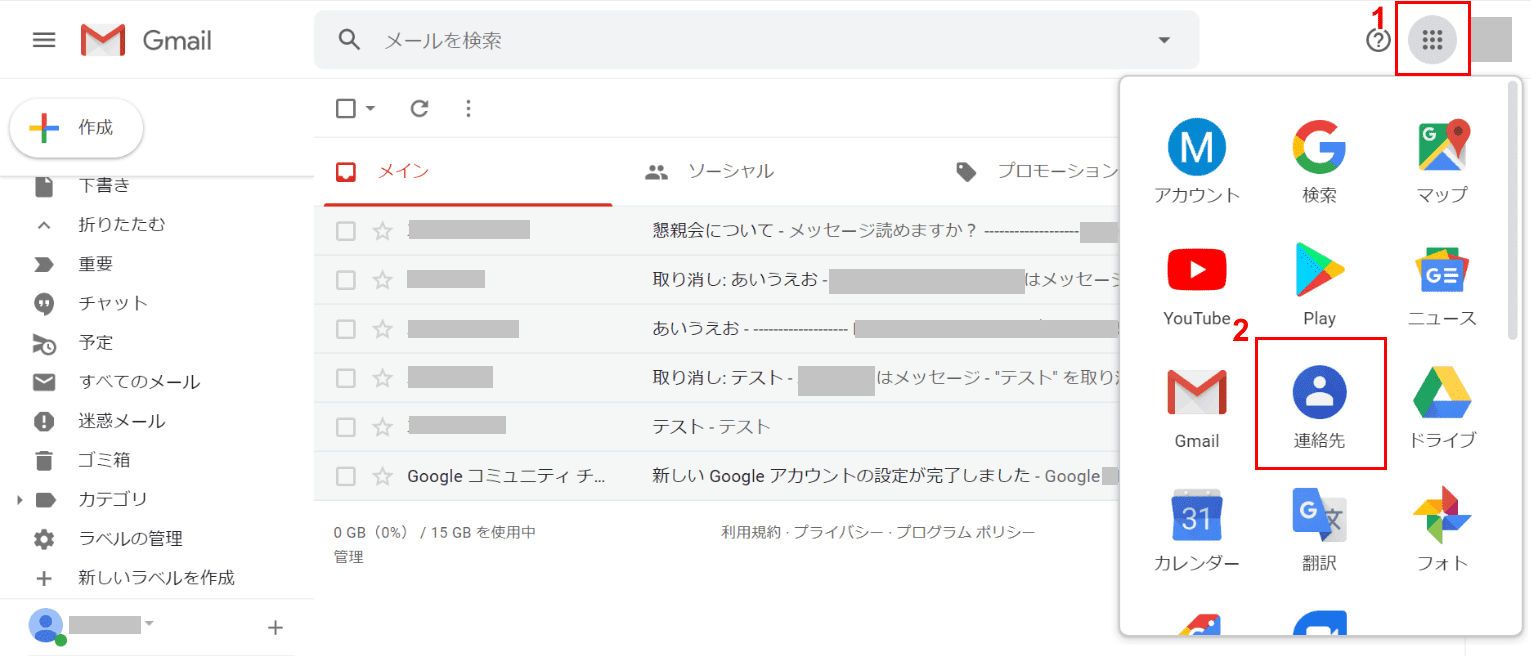Star the テスト - テスト email
The width and height of the screenshot is (1531, 656).
pos(382,427)
